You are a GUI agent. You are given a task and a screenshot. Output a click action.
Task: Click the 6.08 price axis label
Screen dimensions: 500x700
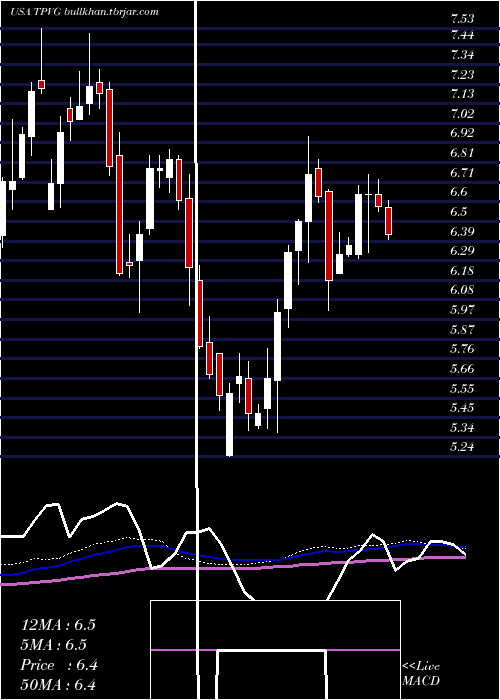tap(462, 291)
